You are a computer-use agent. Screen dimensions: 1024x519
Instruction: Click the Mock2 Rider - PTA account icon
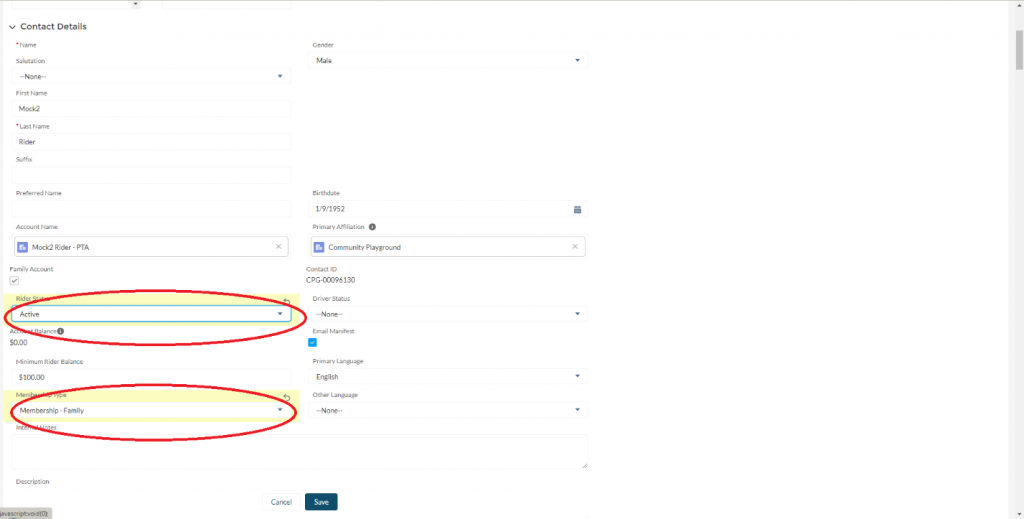[24, 247]
